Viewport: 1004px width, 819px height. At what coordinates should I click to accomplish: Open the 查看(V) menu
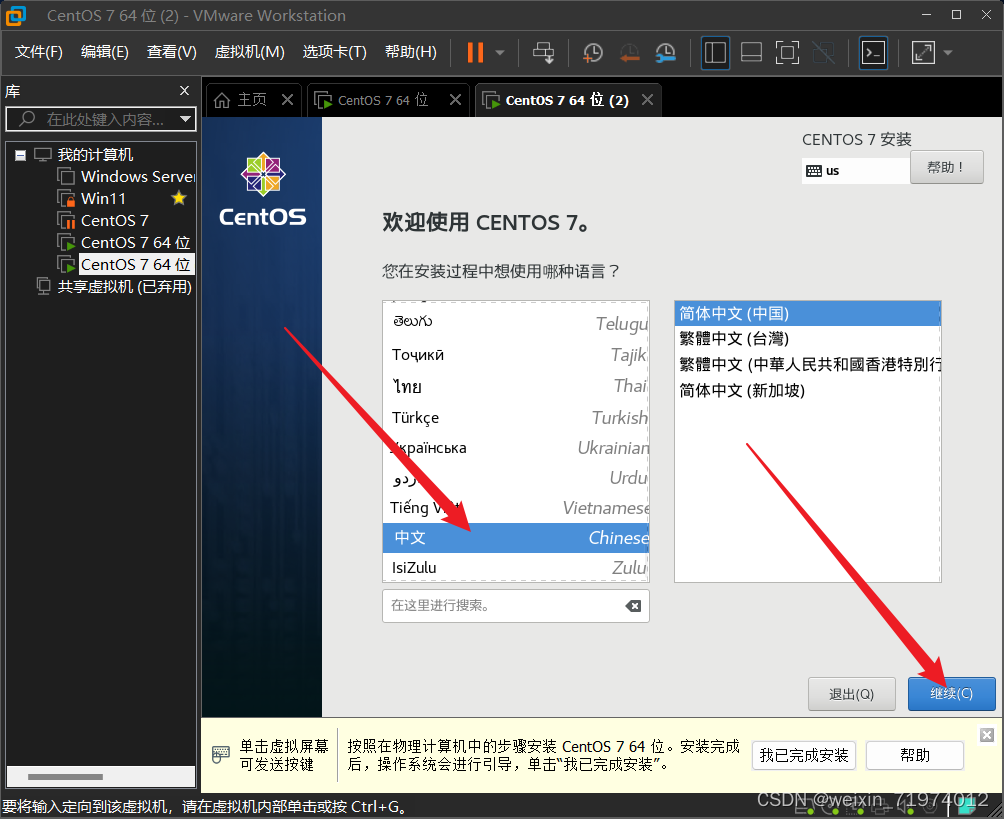point(172,52)
